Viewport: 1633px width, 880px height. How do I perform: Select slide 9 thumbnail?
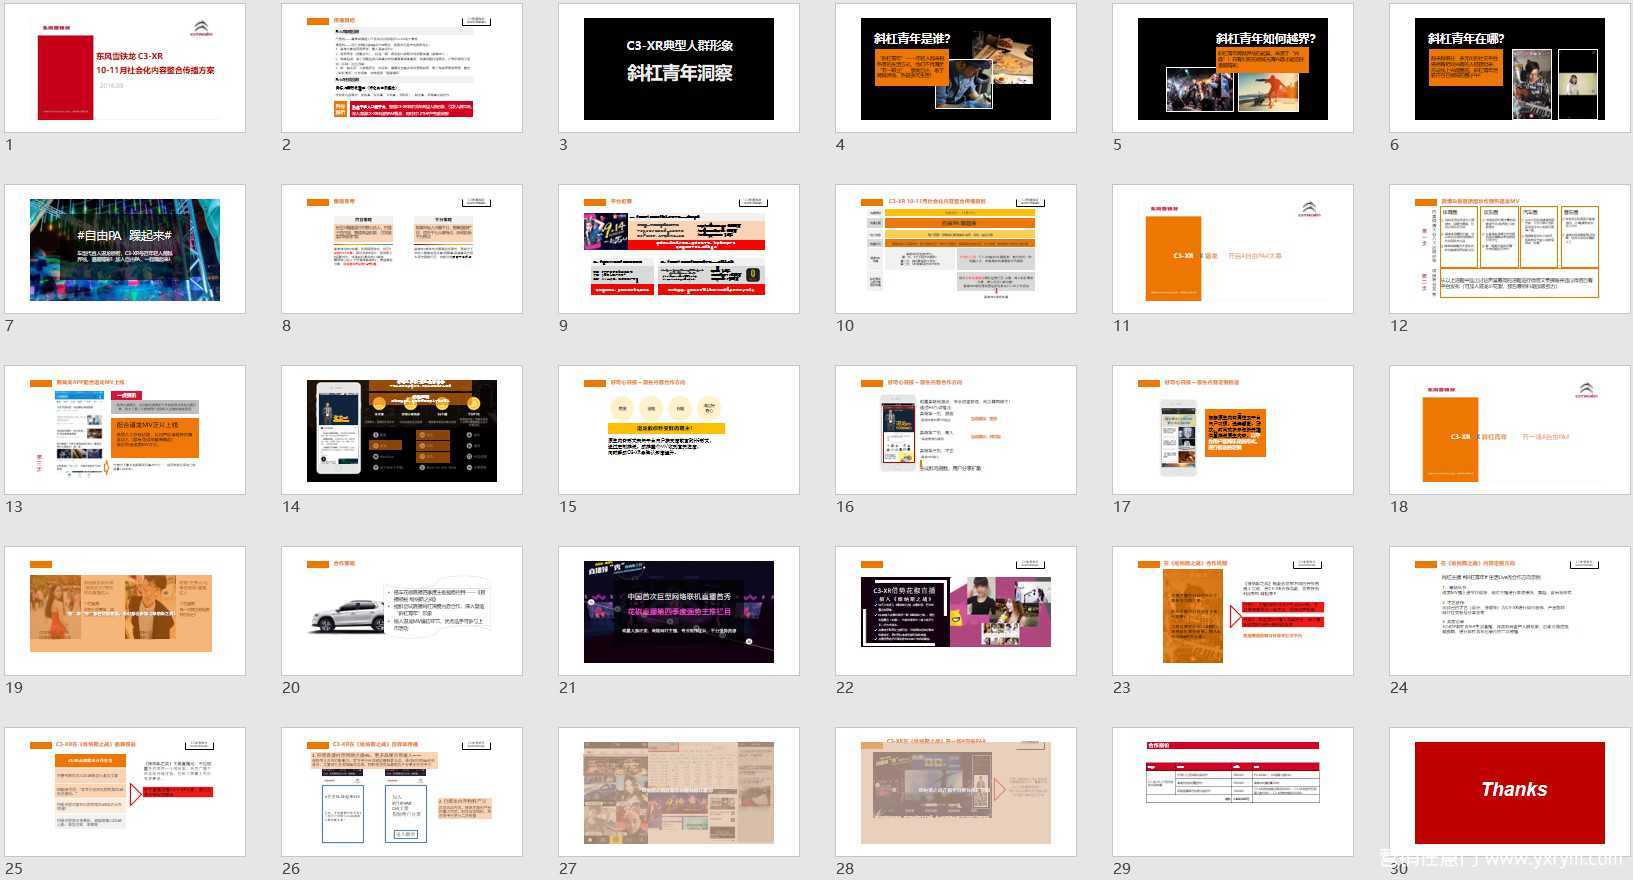coord(679,249)
